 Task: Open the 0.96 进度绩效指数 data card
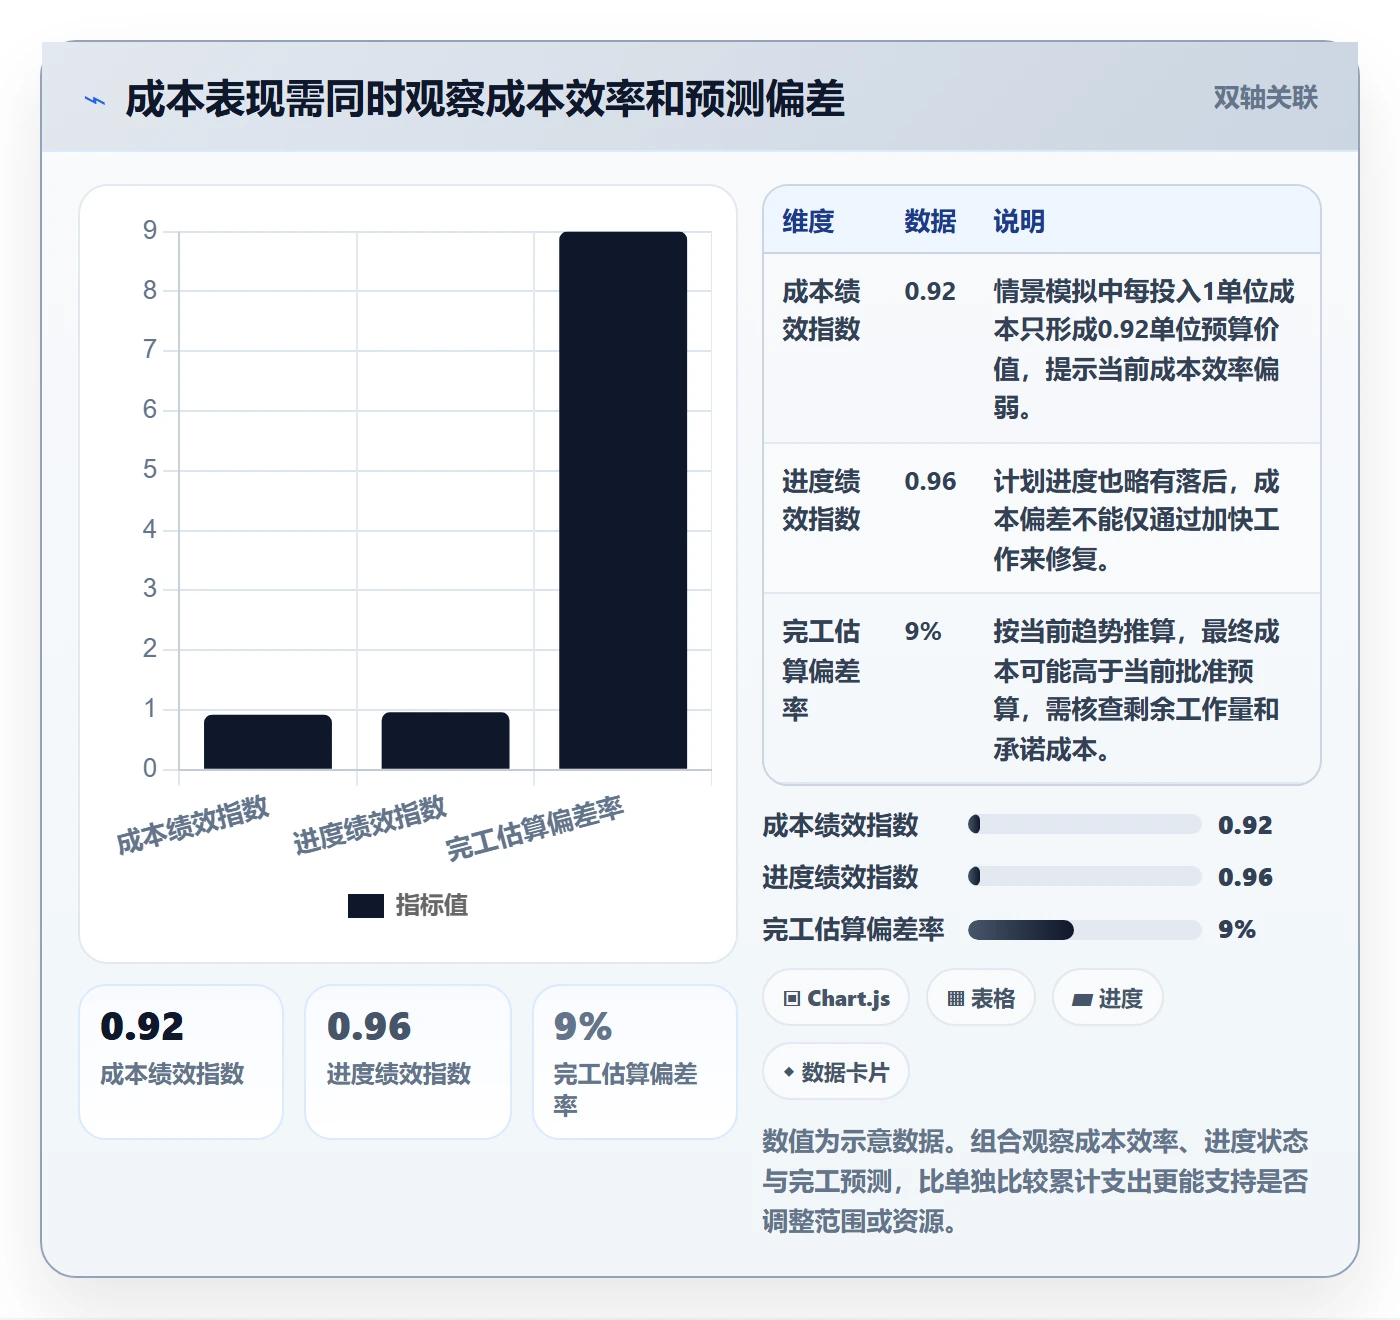point(408,1062)
